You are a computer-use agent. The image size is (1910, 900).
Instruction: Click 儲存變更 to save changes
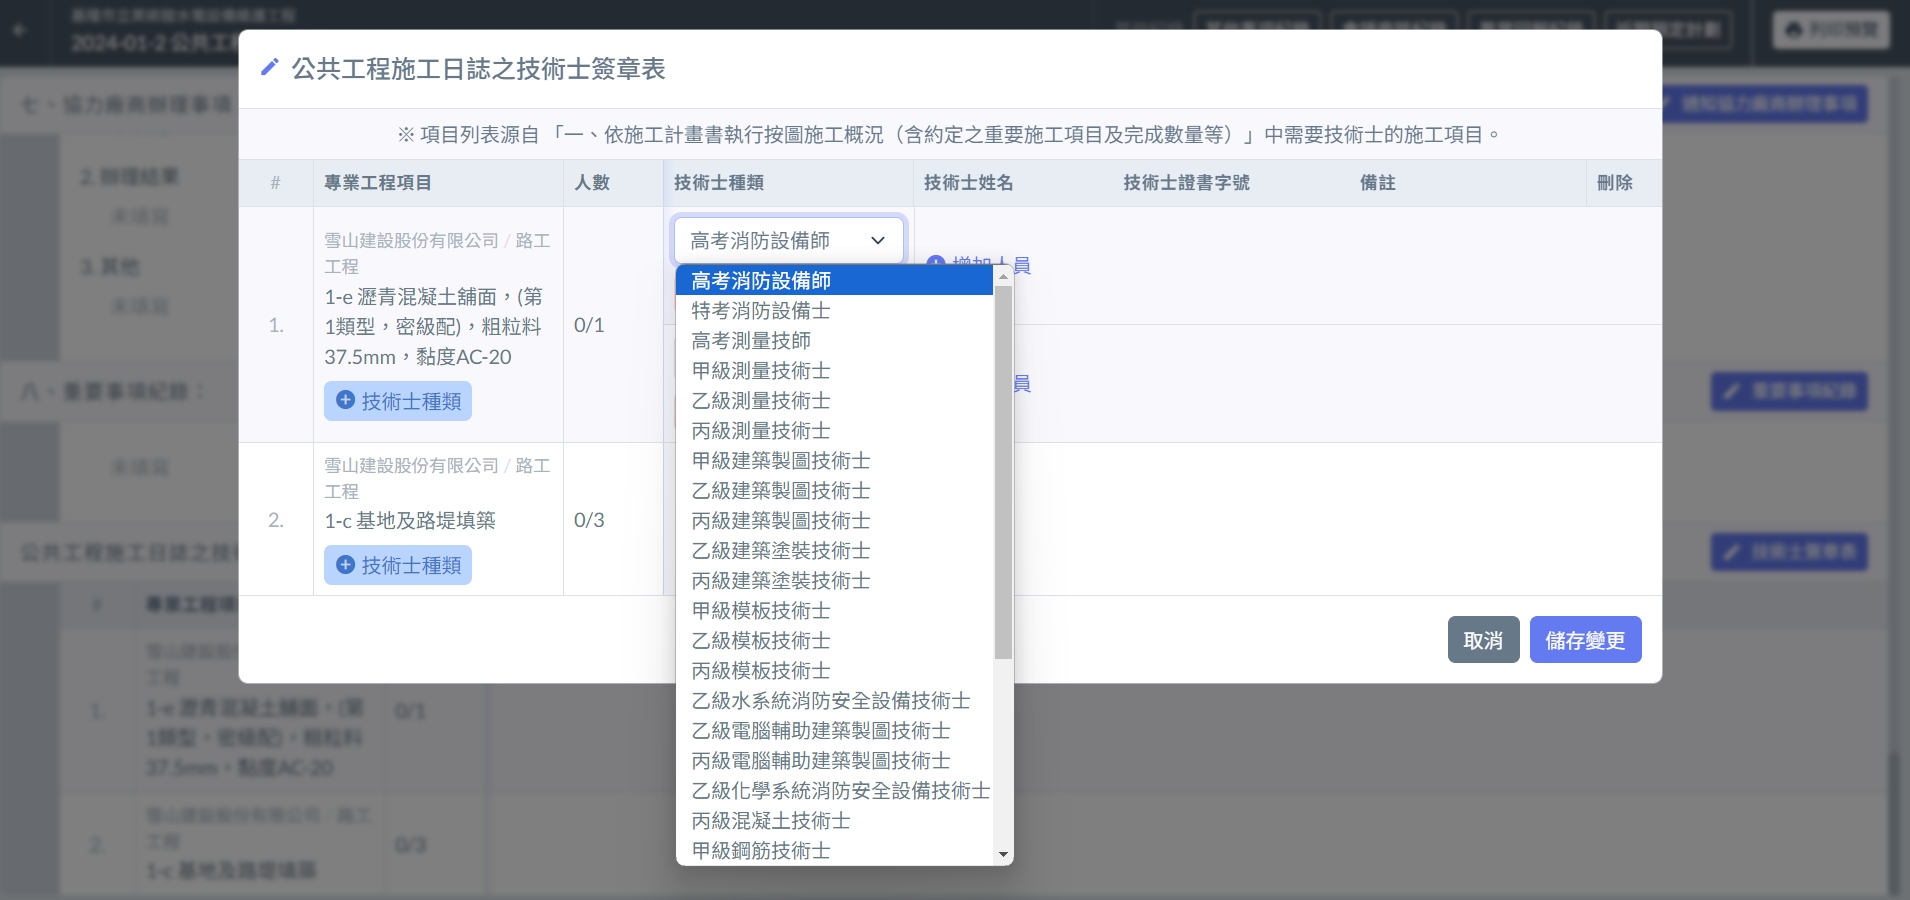(1585, 640)
